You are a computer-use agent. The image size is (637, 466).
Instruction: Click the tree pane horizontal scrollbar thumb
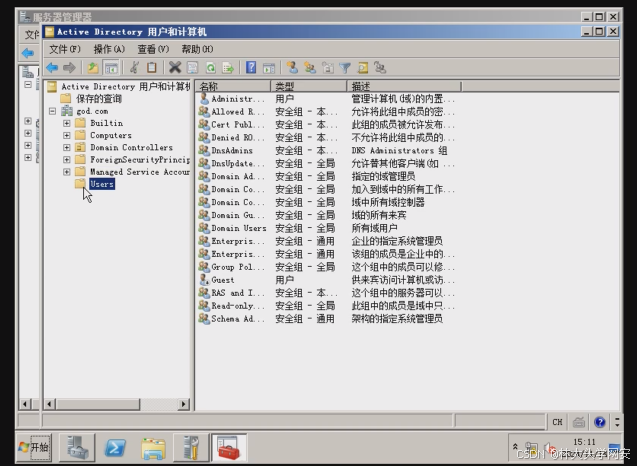click(x=98, y=404)
